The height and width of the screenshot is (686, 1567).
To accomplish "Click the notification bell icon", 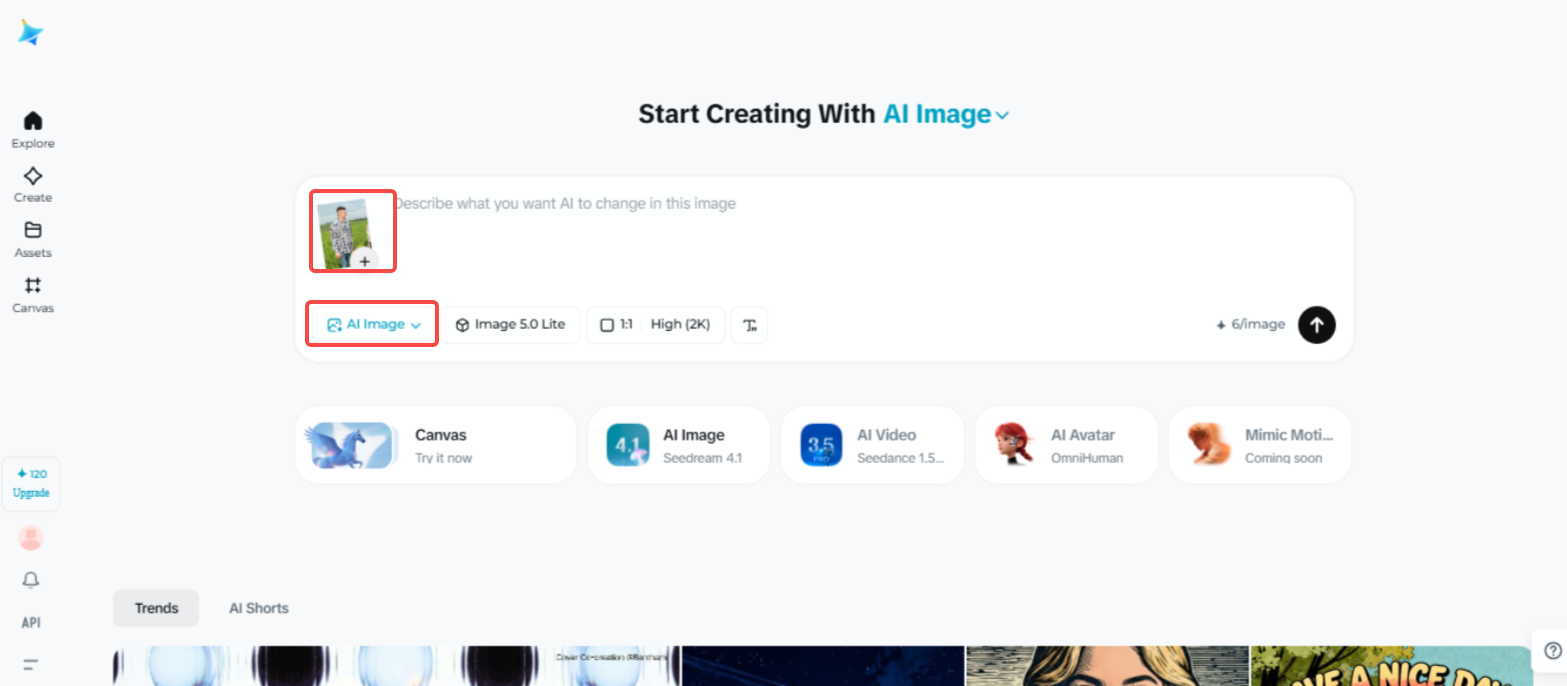I will [30, 580].
